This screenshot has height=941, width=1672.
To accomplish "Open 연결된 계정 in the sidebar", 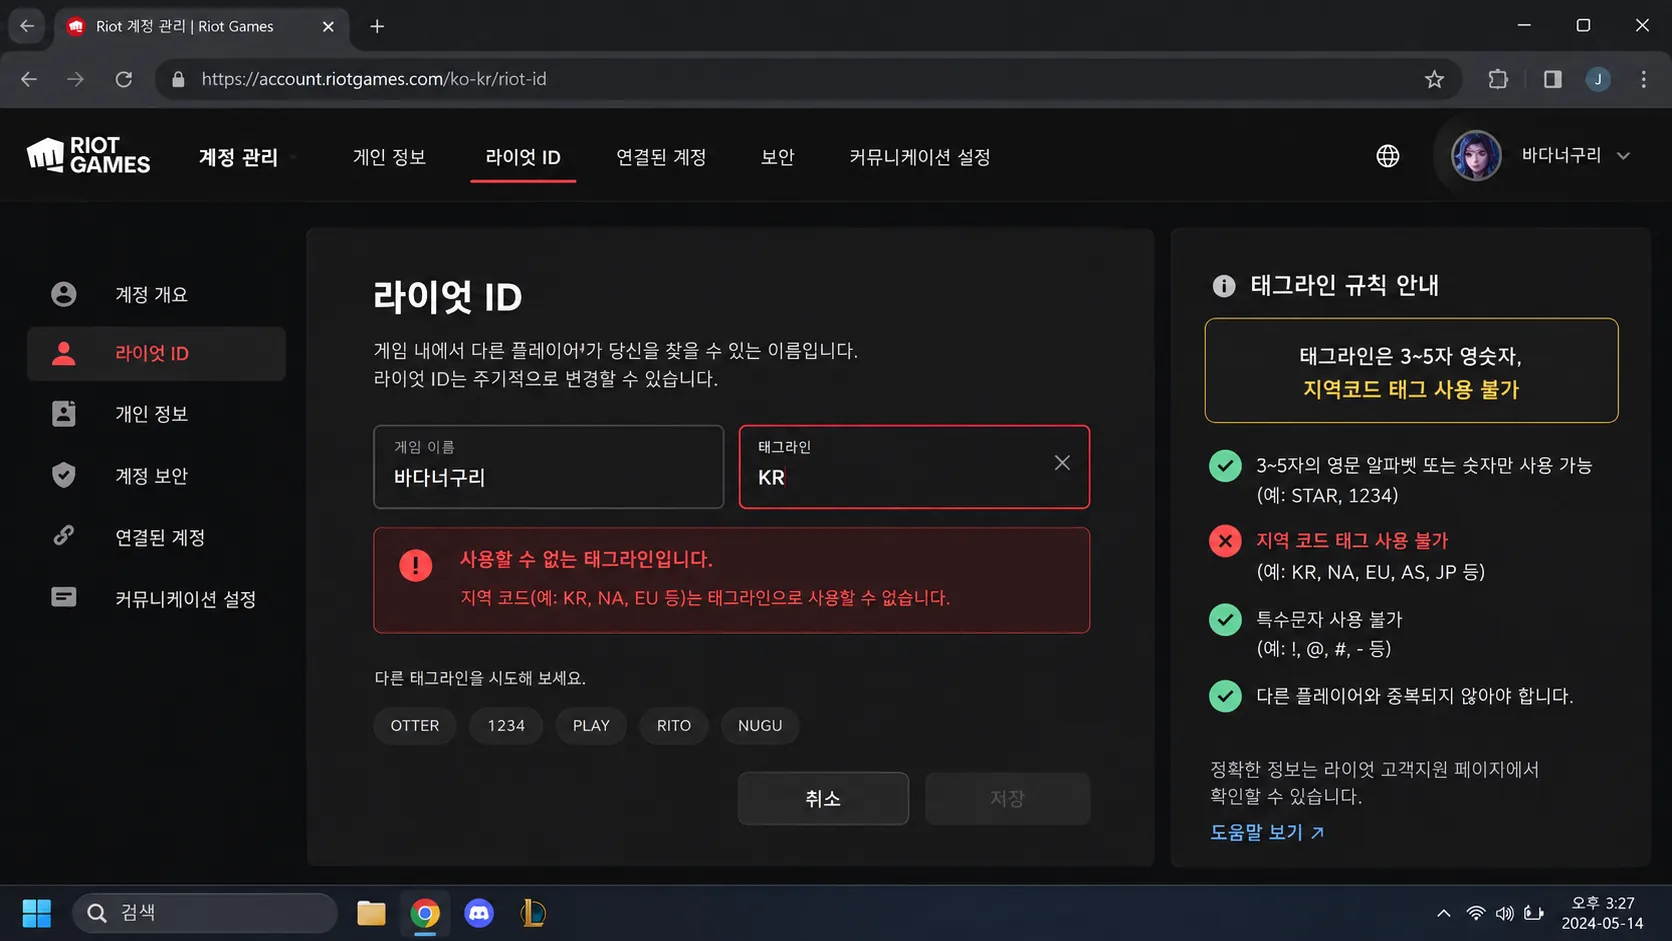I will (x=156, y=537).
